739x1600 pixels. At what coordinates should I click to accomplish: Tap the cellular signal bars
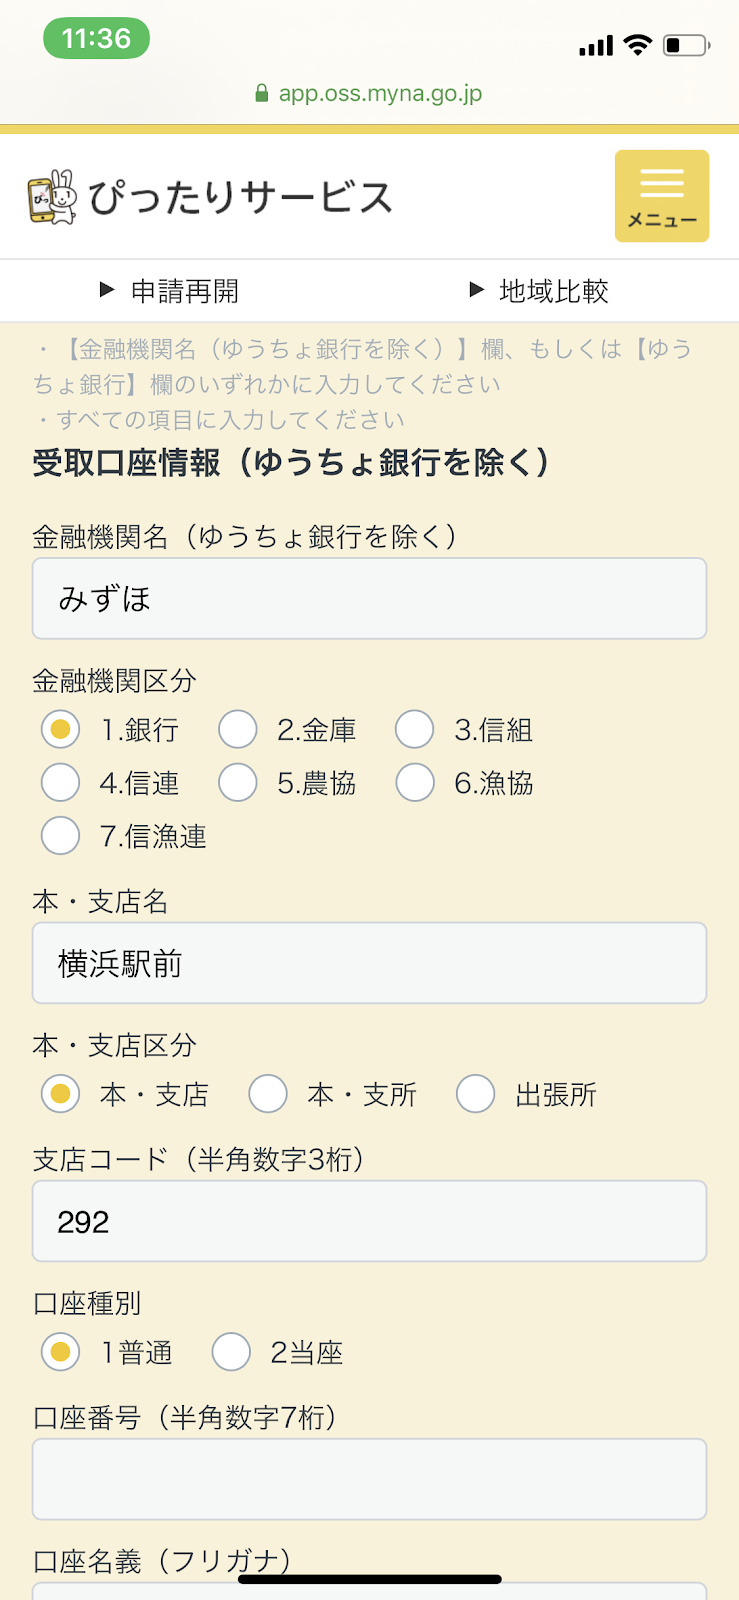[596, 46]
